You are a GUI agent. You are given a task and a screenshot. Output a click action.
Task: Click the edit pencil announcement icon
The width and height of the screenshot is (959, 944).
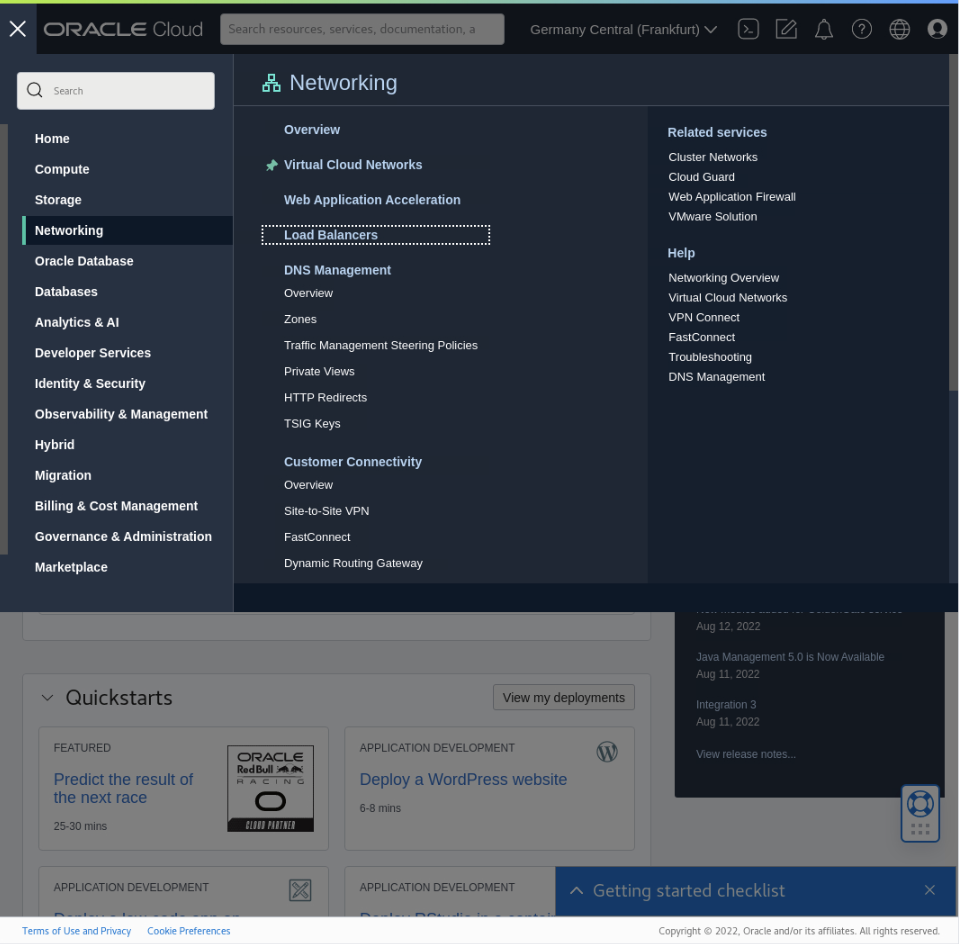click(x=786, y=29)
